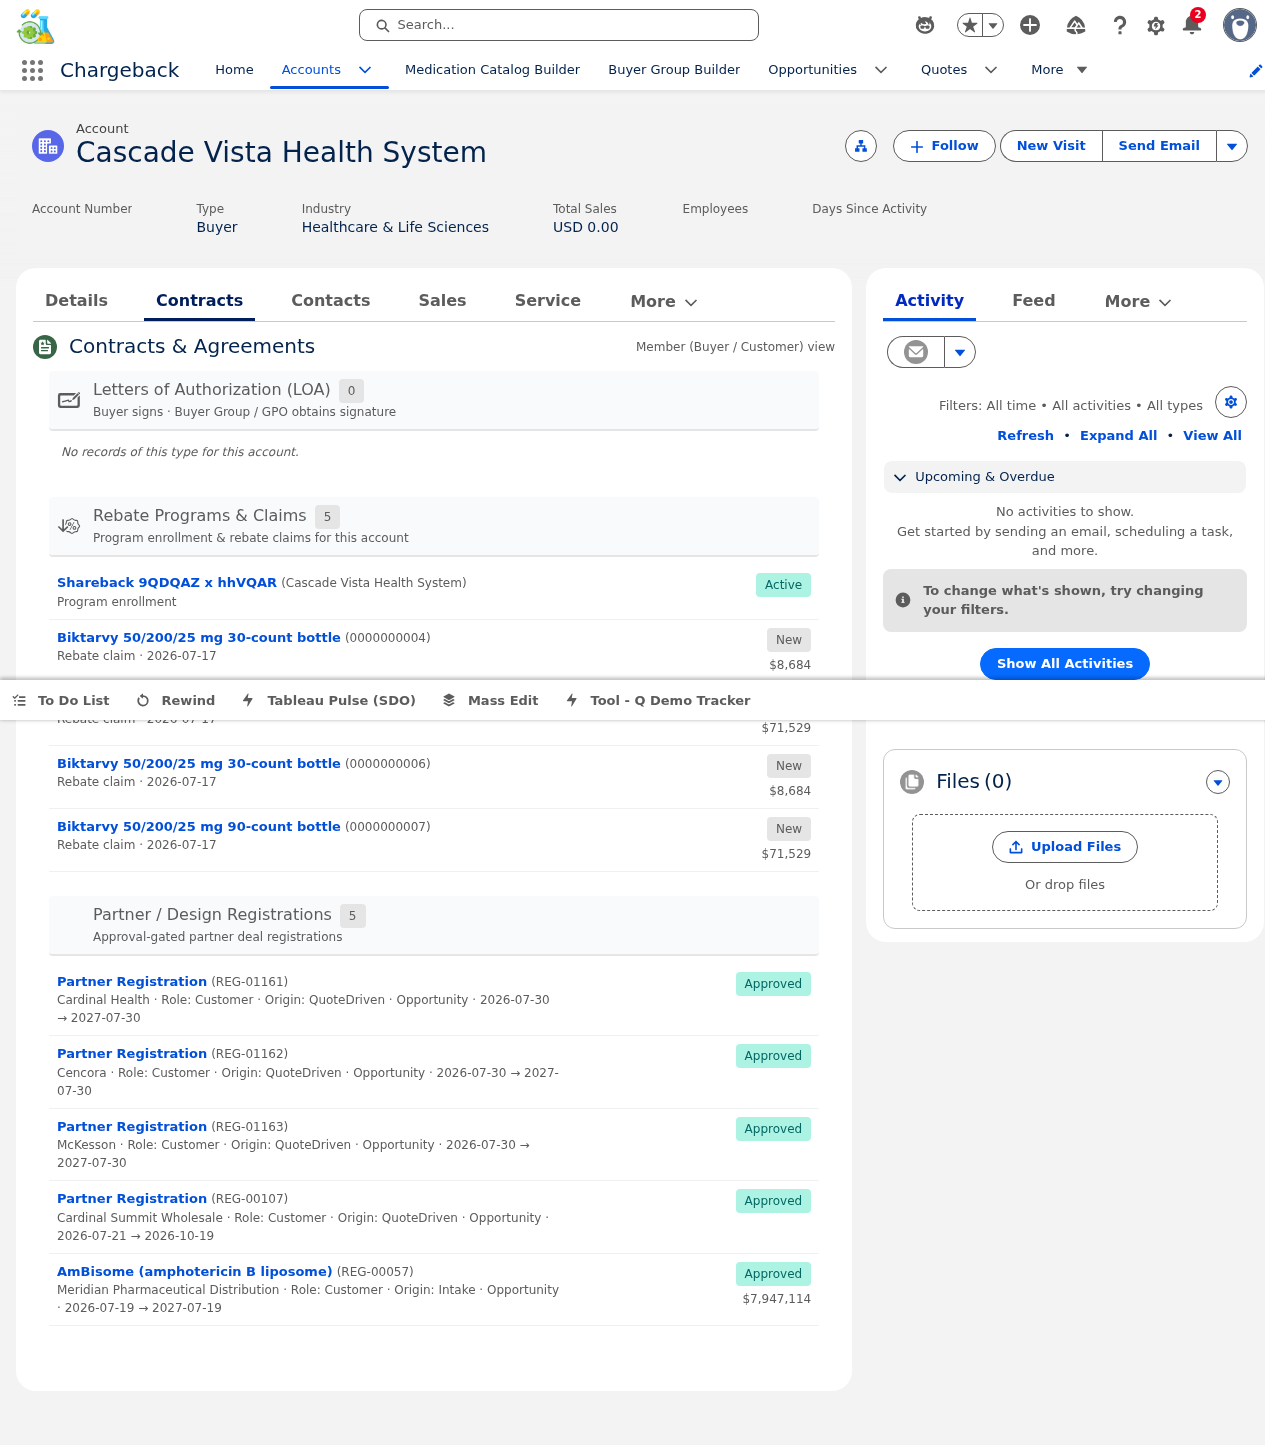
Task: Open Mass Edit utility item
Action: [x=491, y=701]
